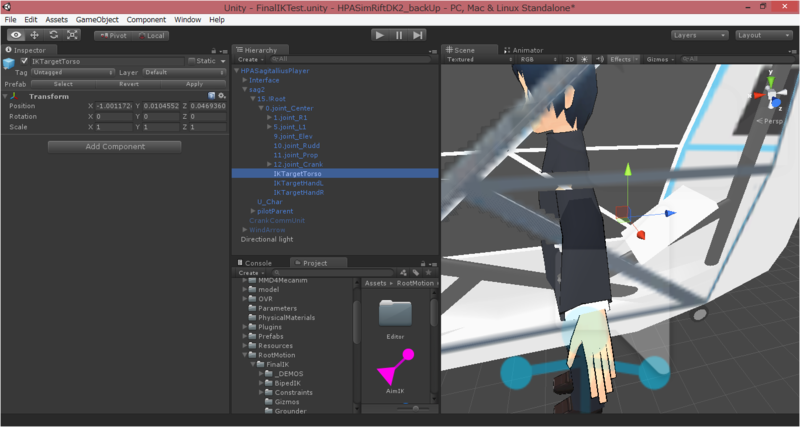
Task: Toggle Pivot/Center handle position
Action: click(x=113, y=36)
